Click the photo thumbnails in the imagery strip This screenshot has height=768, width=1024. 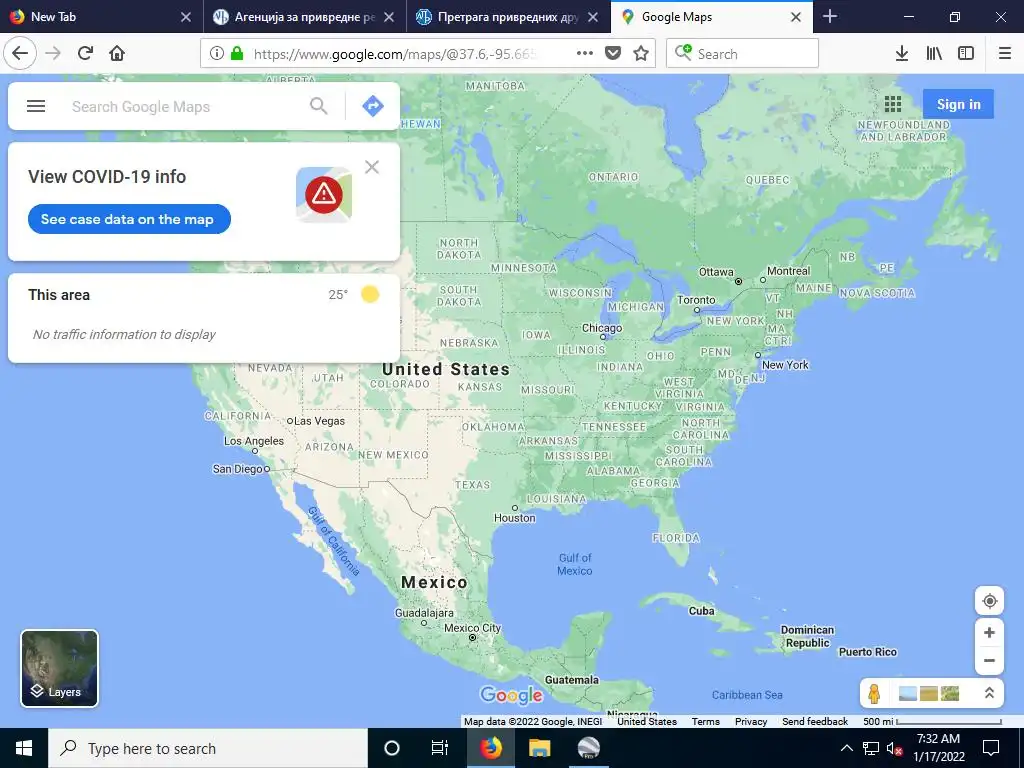coord(929,694)
